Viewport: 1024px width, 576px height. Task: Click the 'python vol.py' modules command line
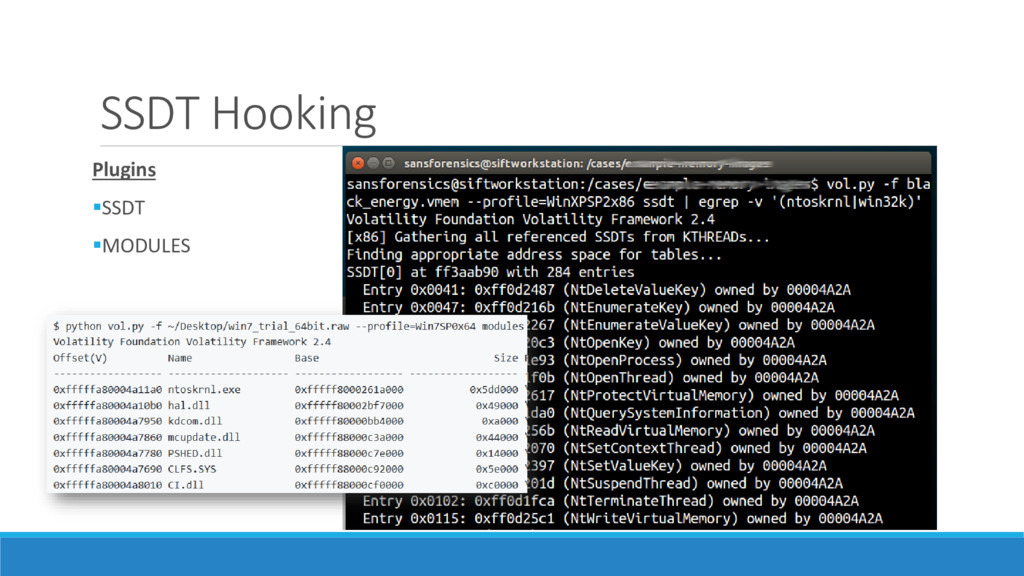coord(288,326)
